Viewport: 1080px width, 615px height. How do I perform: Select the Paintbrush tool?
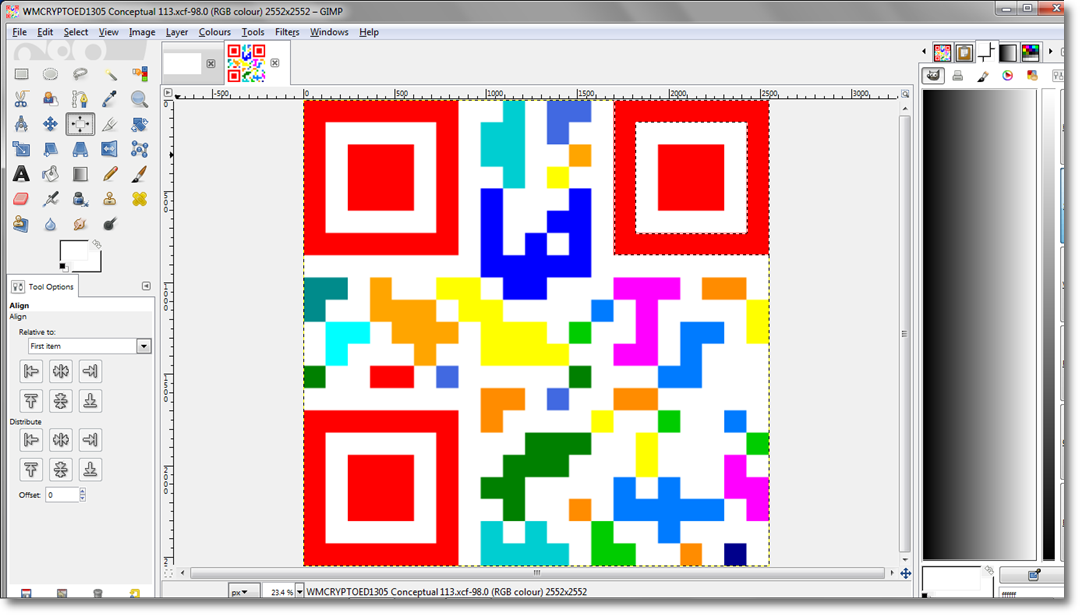point(140,174)
